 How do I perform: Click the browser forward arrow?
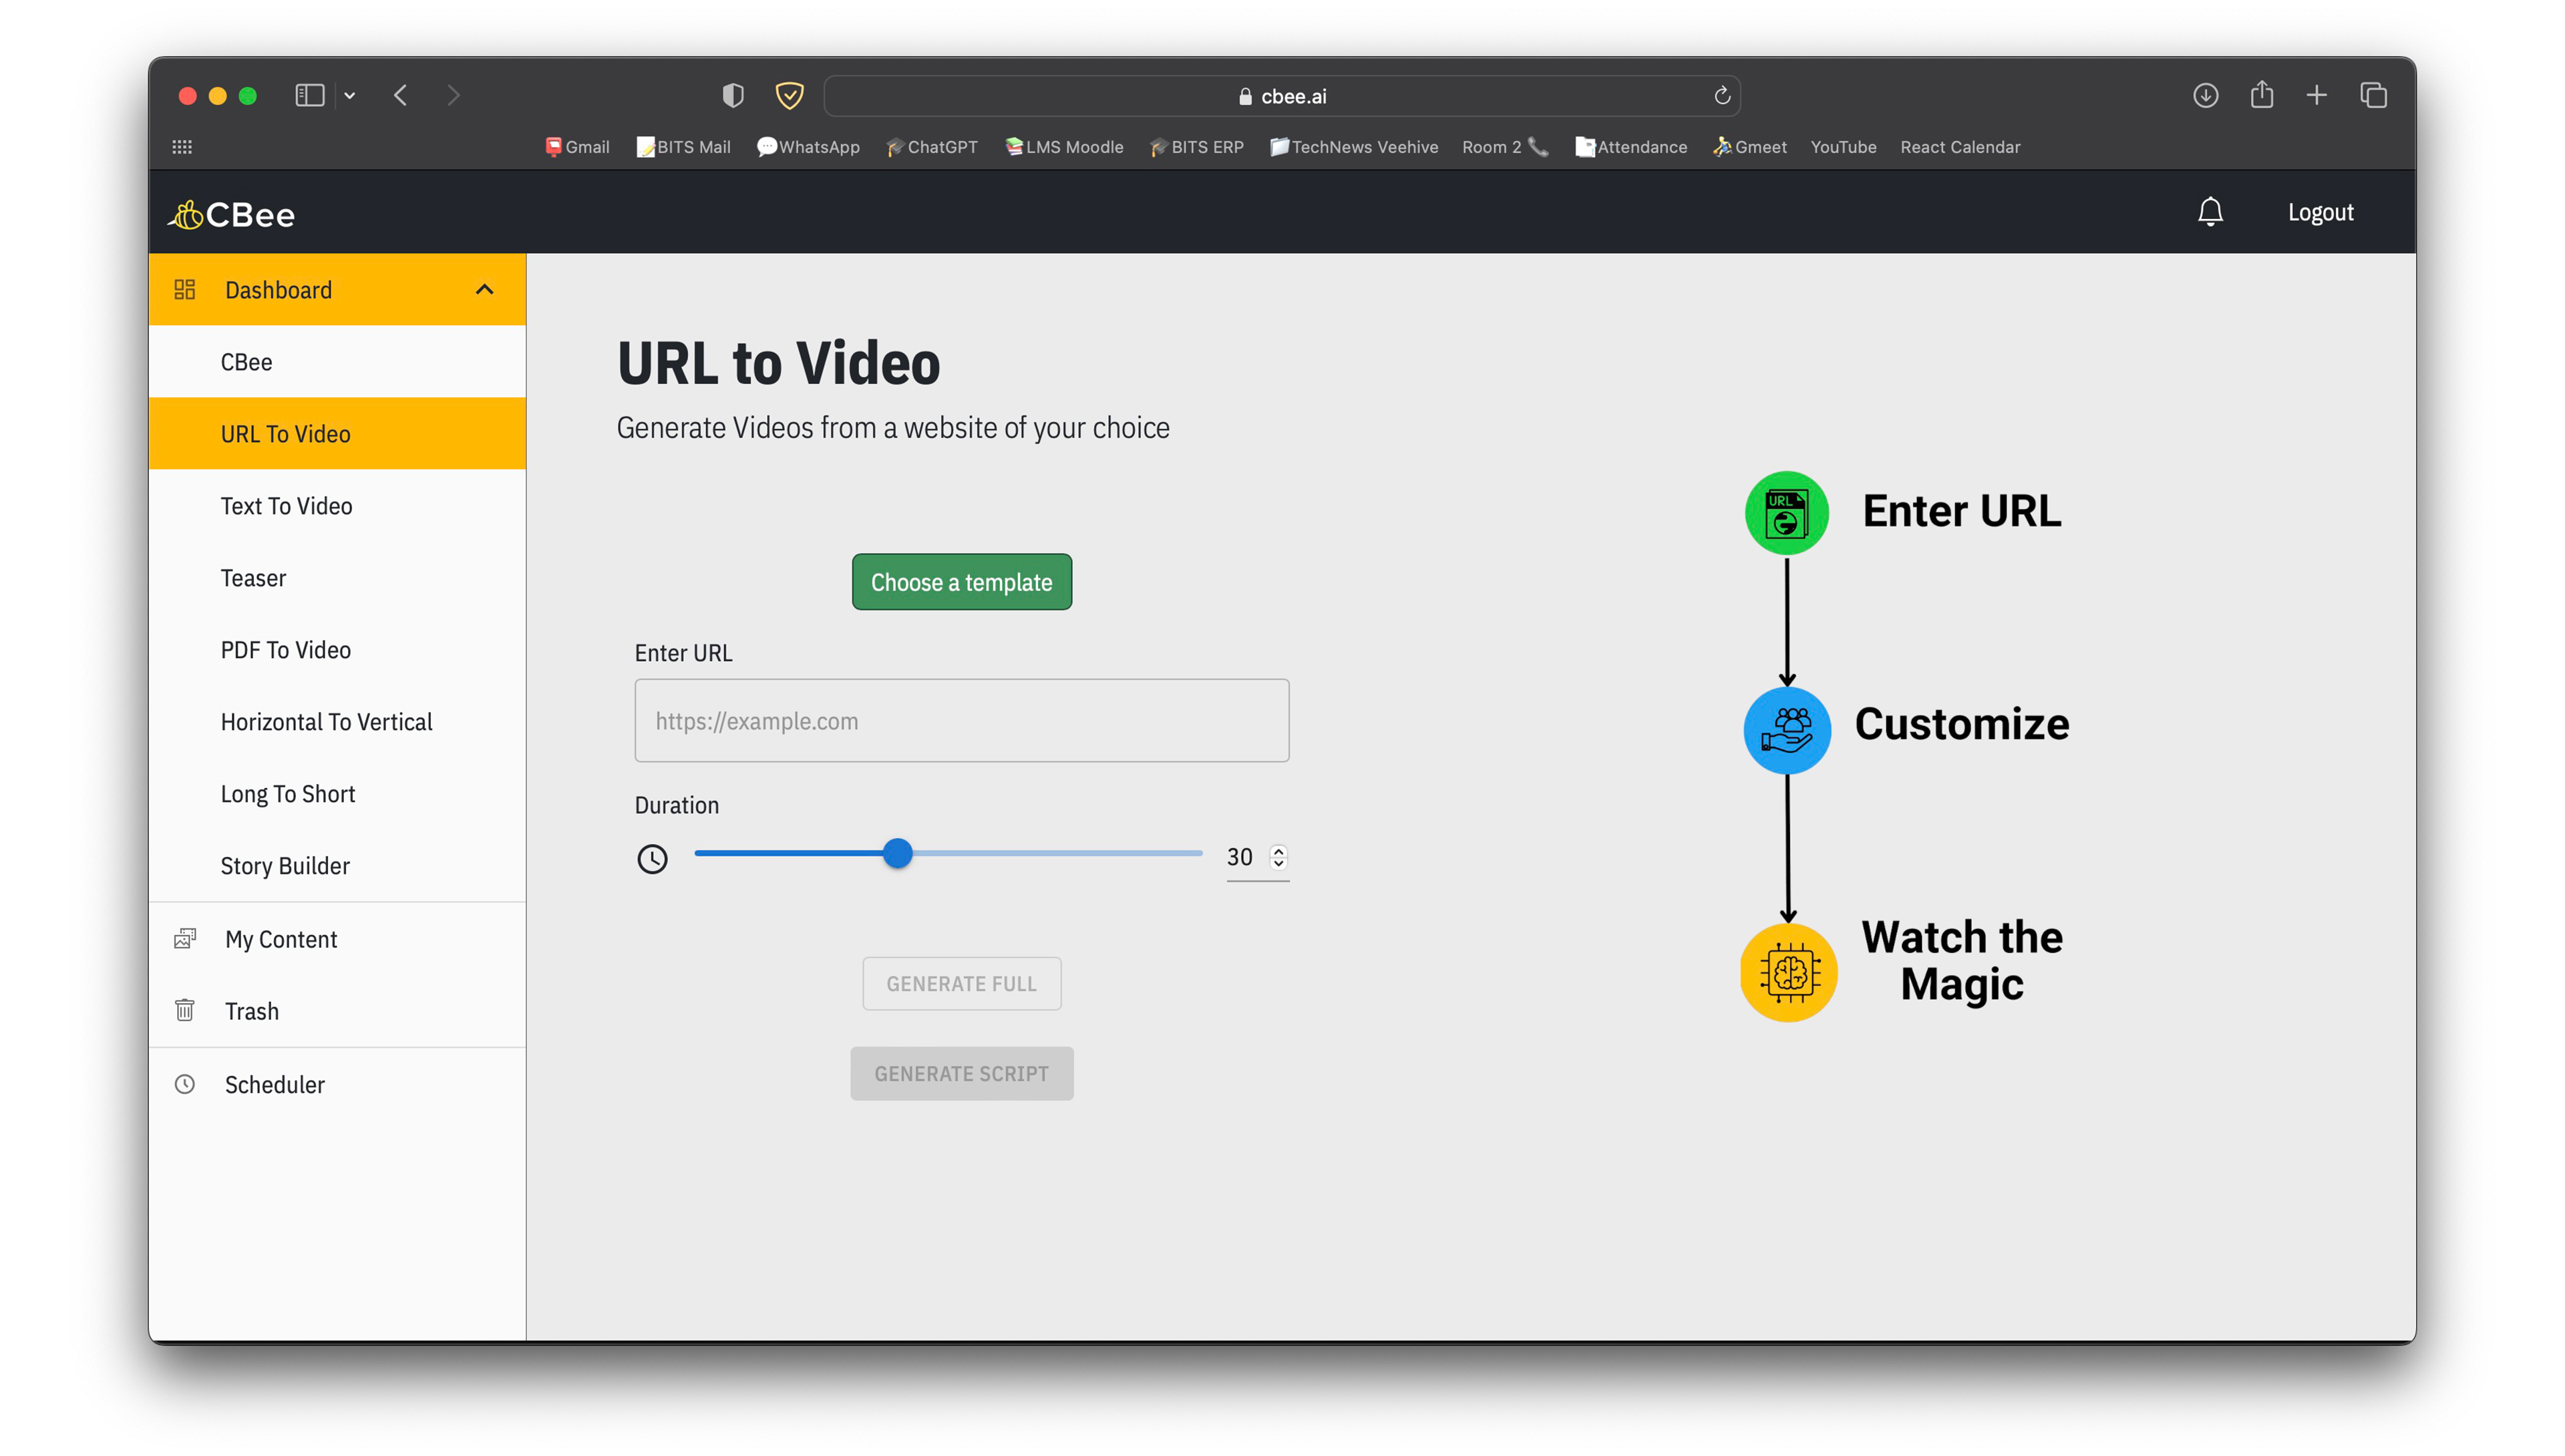454,95
